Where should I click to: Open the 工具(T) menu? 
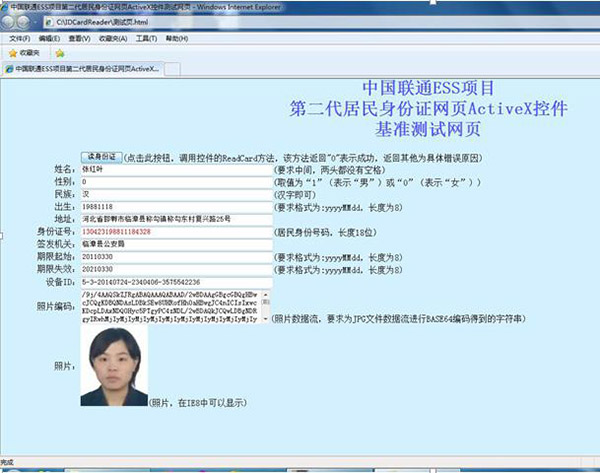click(x=146, y=37)
